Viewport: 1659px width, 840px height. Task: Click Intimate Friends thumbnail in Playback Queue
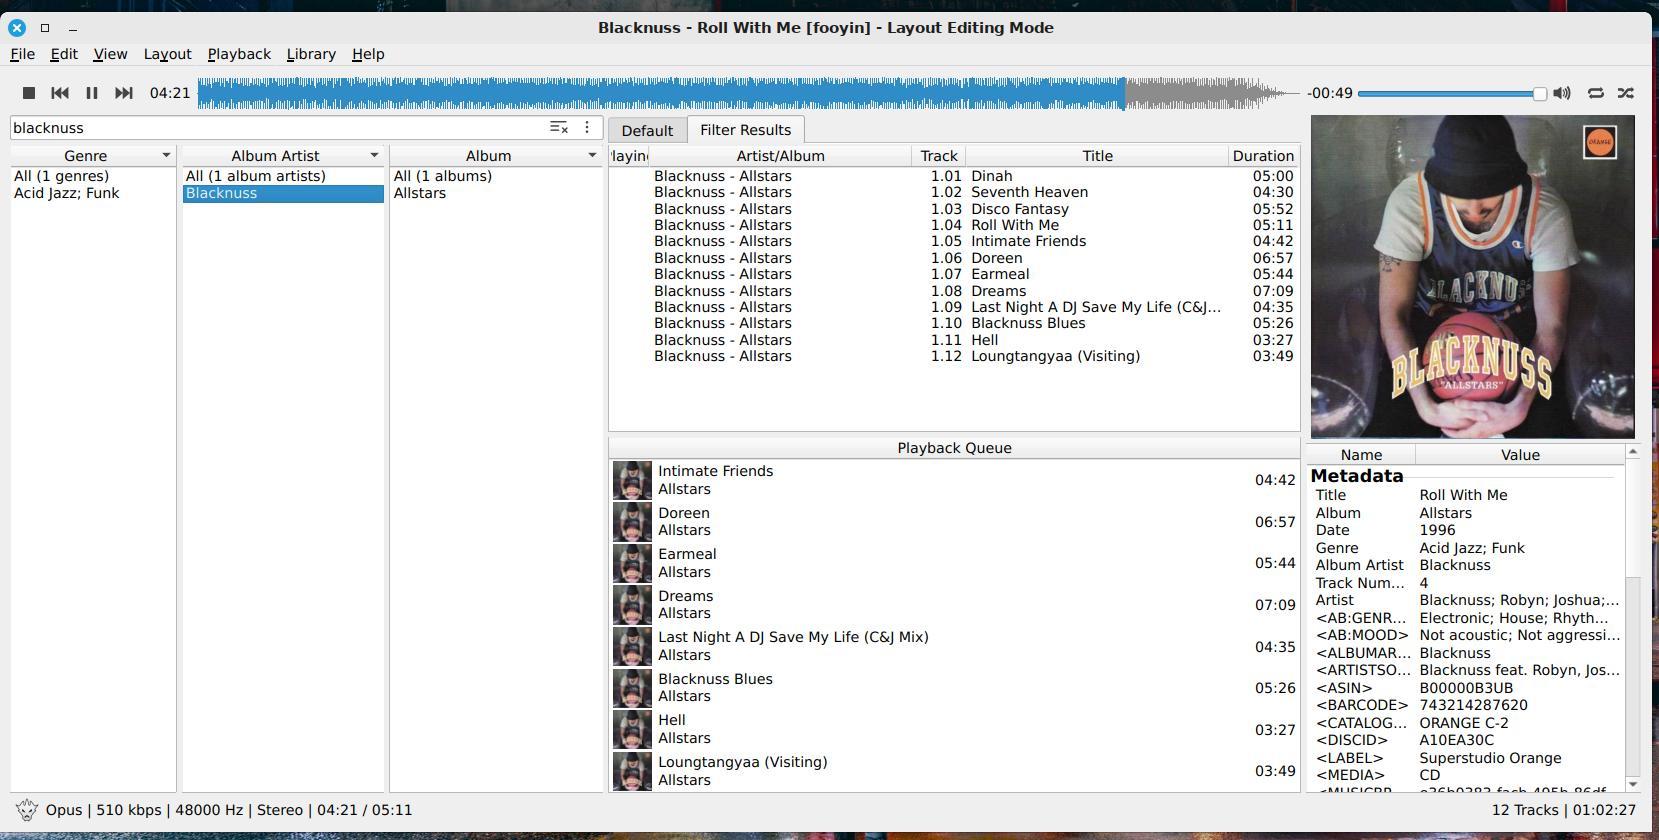(632, 480)
